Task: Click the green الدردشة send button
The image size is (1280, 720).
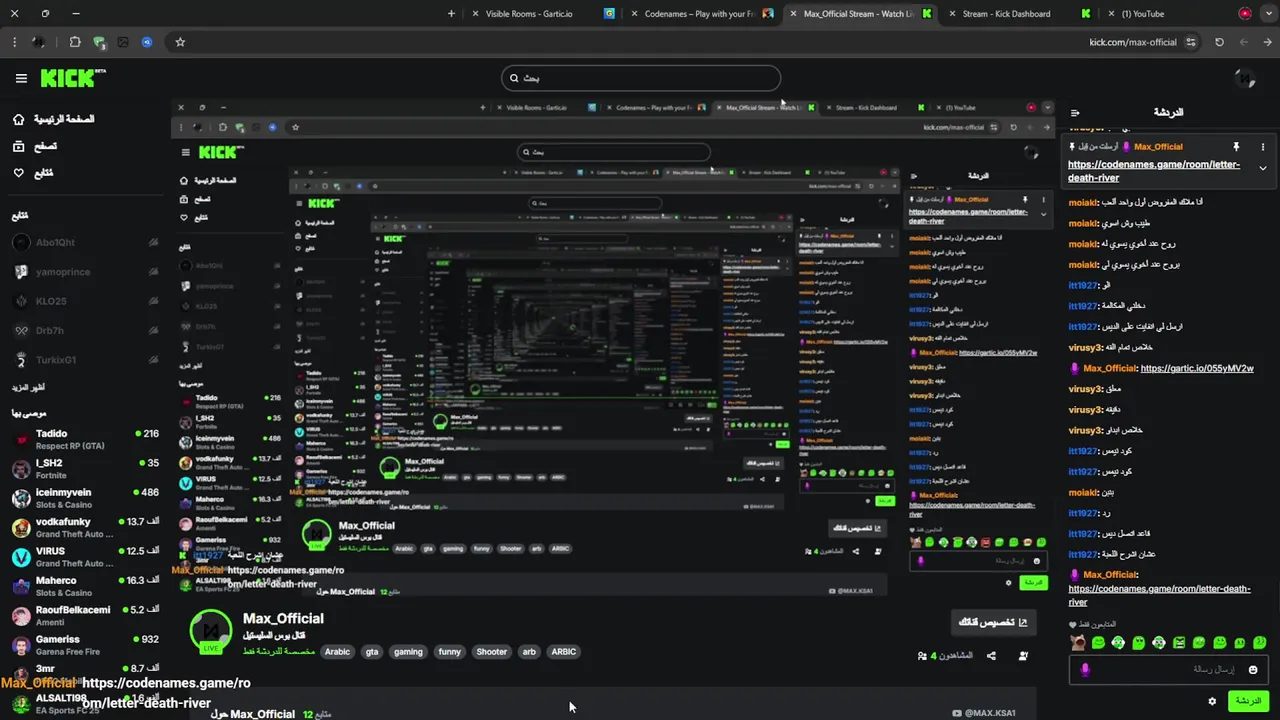Action: [1248, 701]
